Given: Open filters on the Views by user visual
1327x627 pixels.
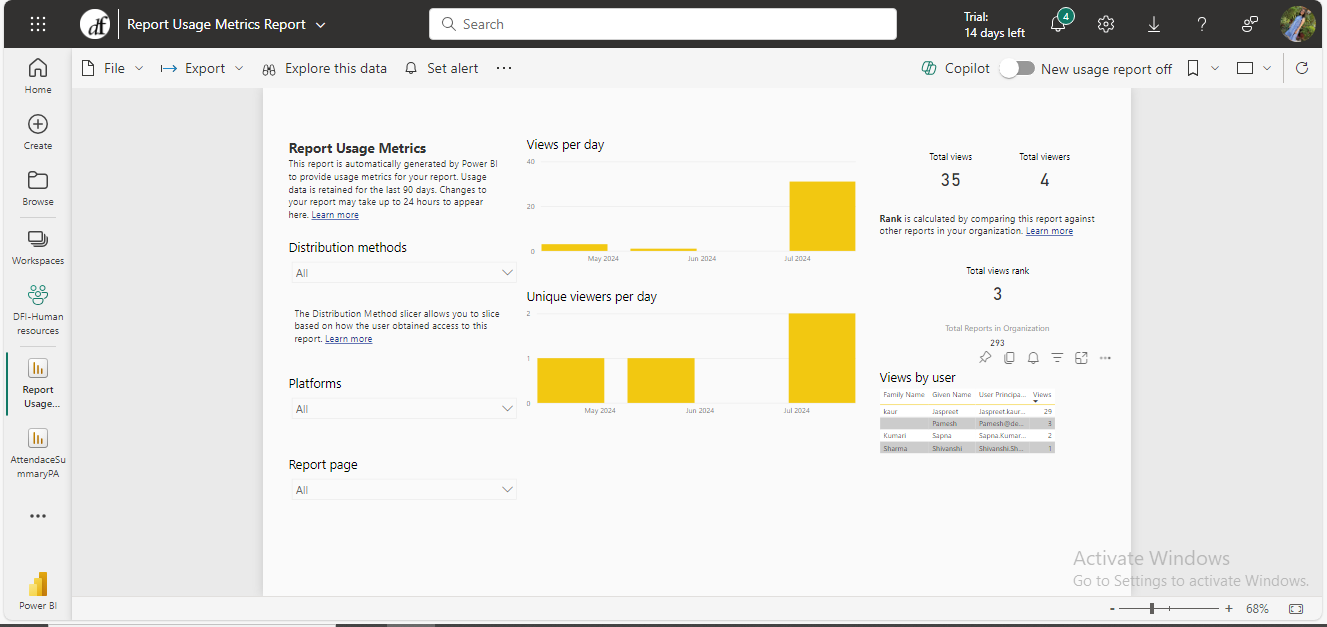Looking at the screenshot, I should pyautogui.click(x=1057, y=357).
